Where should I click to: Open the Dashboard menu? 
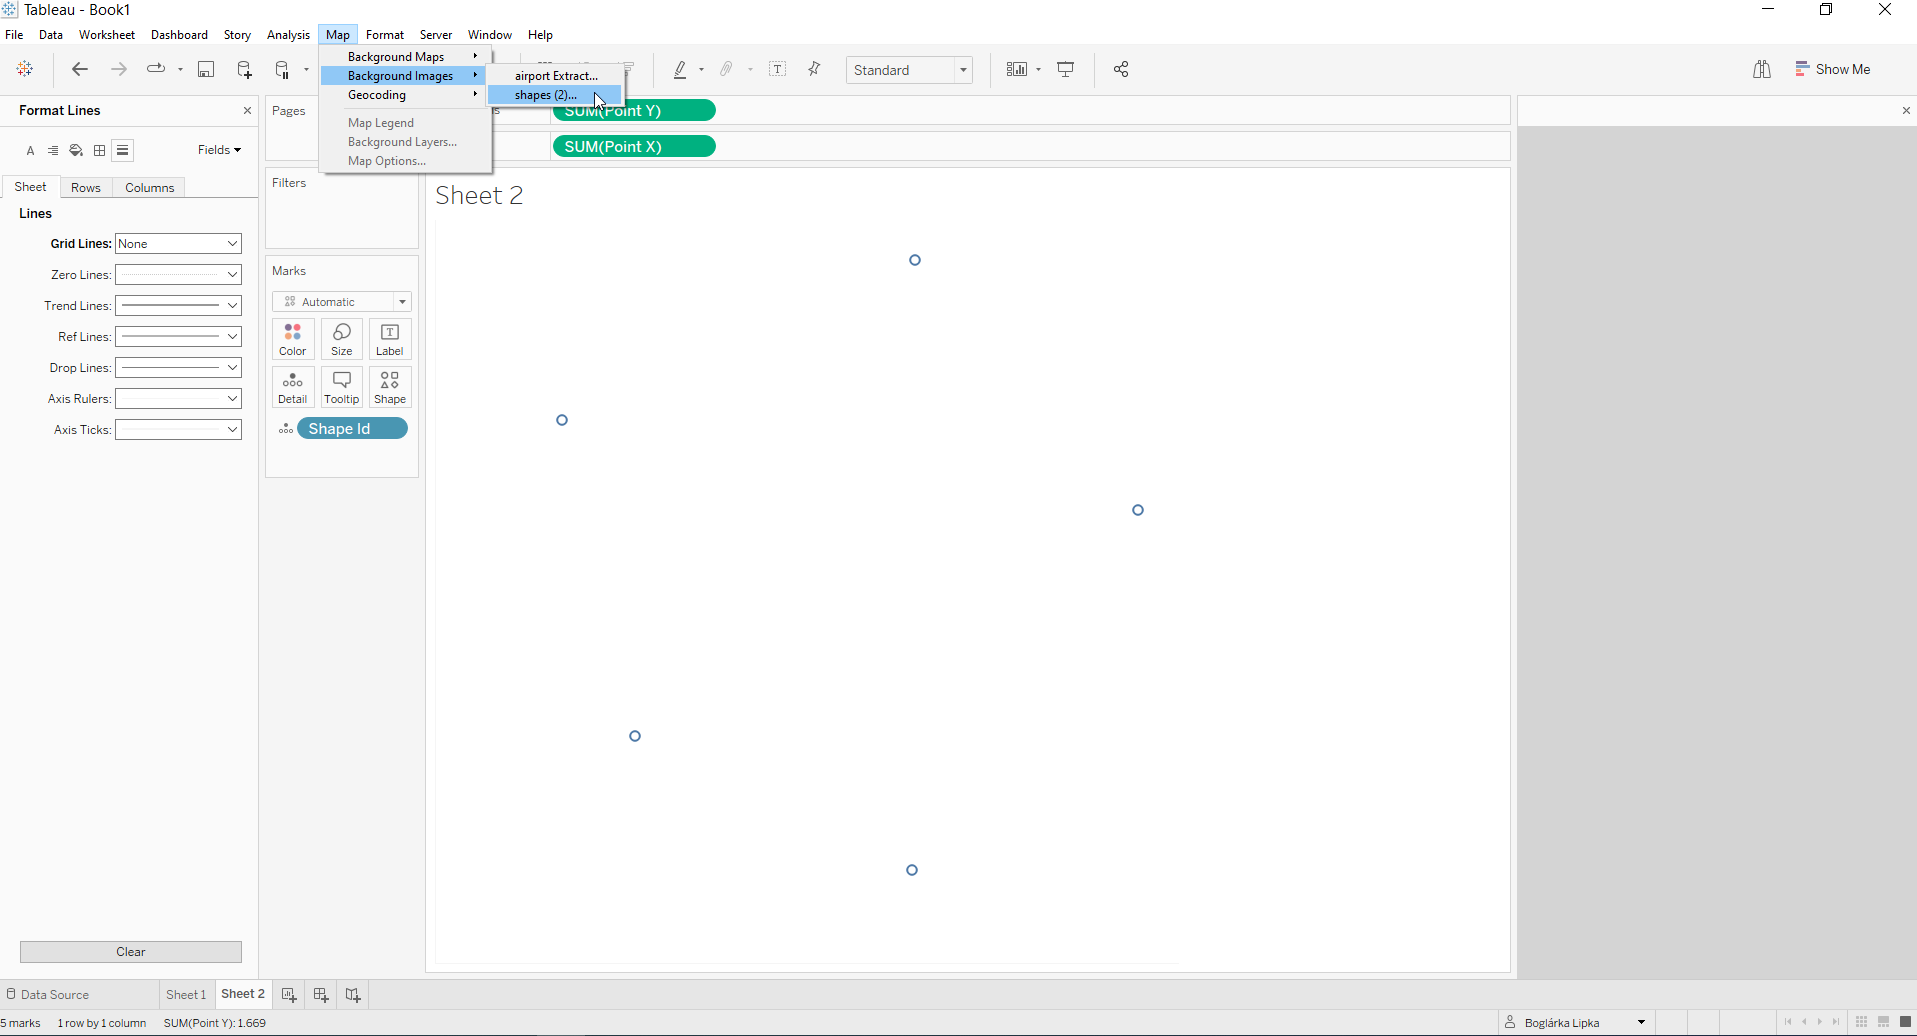click(x=180, y=35)
